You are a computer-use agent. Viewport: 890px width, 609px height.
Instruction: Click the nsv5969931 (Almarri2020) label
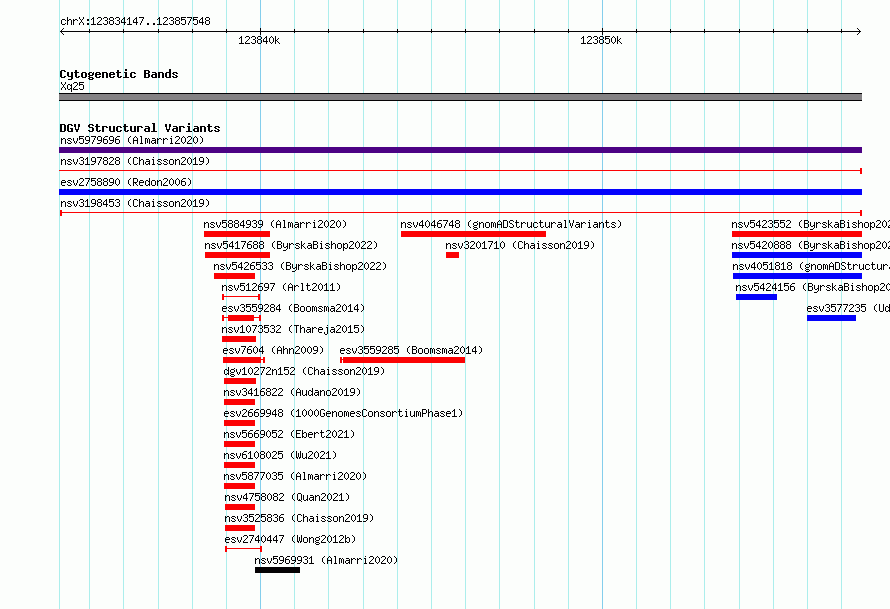[x=326, y=560]
